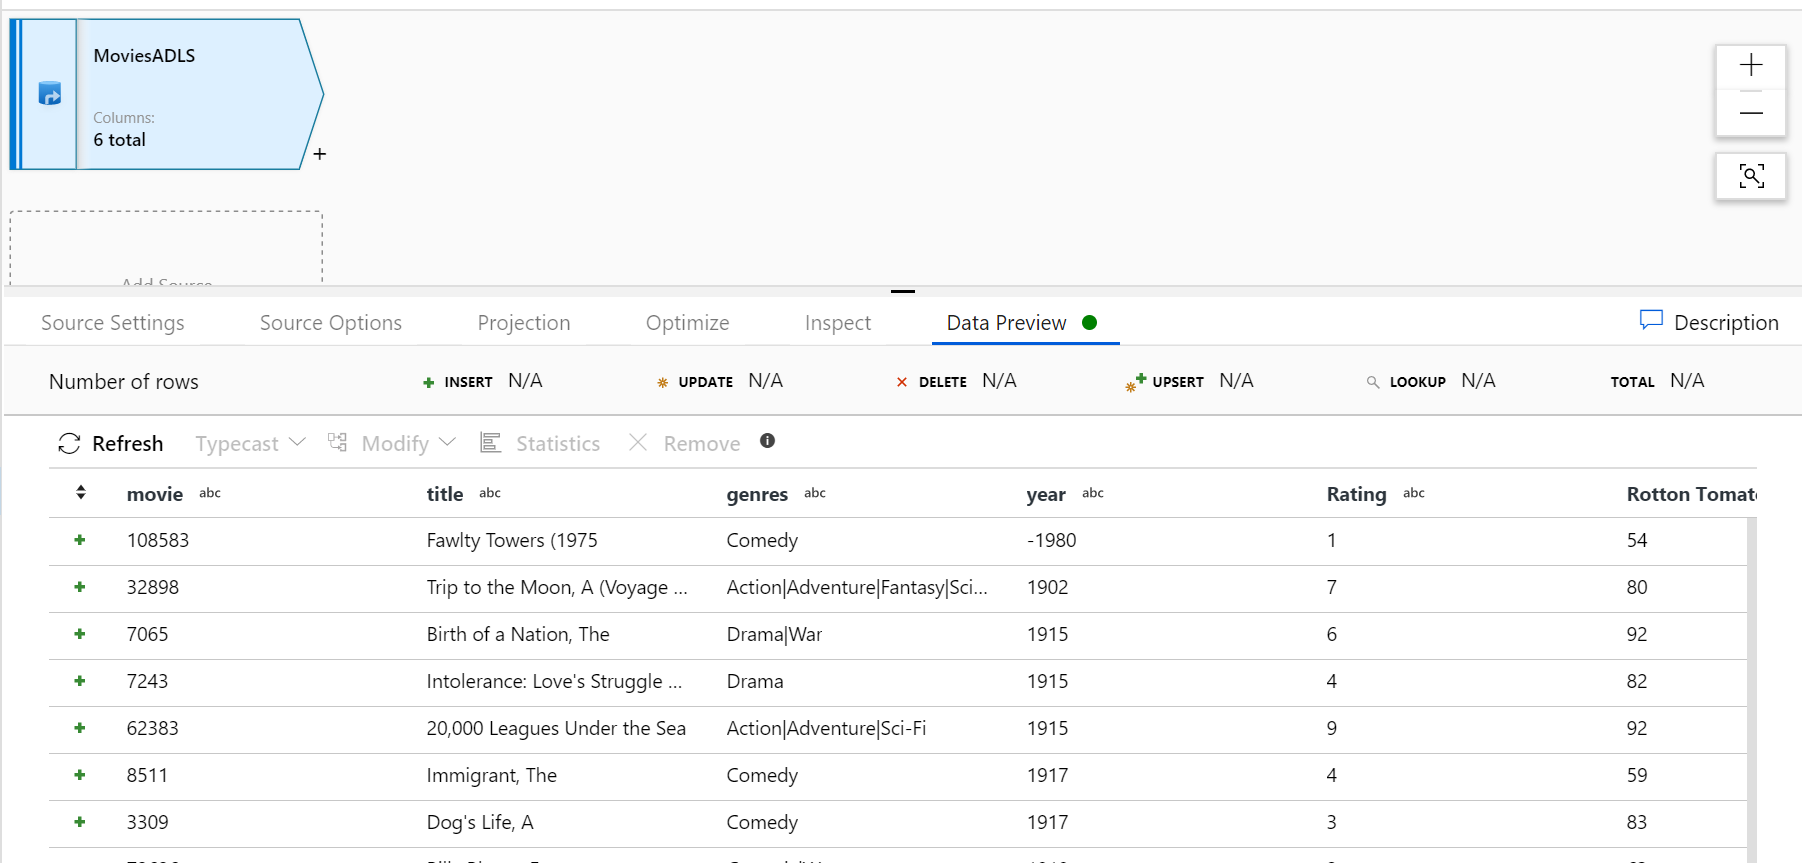Click the year column header

coord(1046,494)
